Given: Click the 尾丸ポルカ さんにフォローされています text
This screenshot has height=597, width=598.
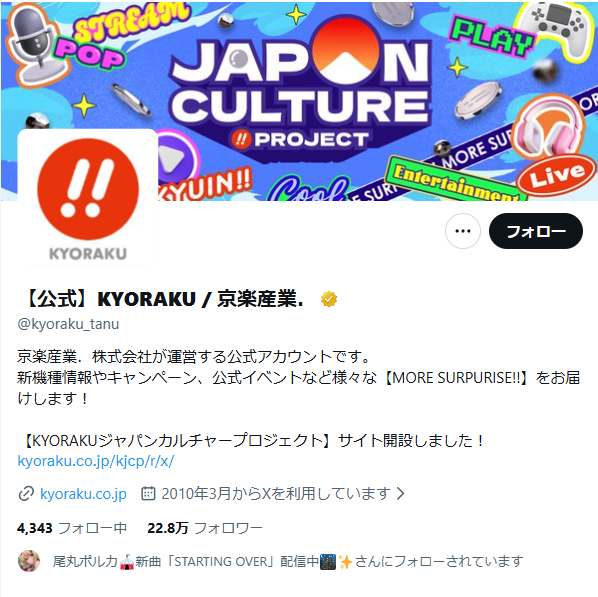Looking at the screenshot, I should tap(288, 562).
